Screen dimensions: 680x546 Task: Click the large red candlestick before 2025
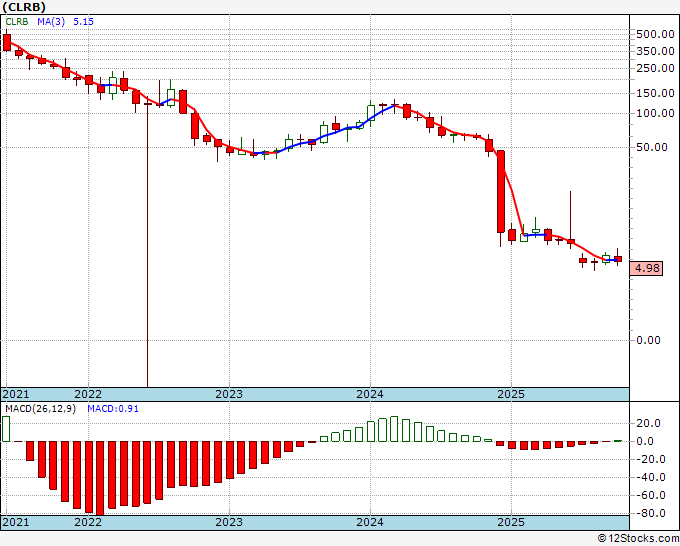pyautogui.click(x=500, y=192)
